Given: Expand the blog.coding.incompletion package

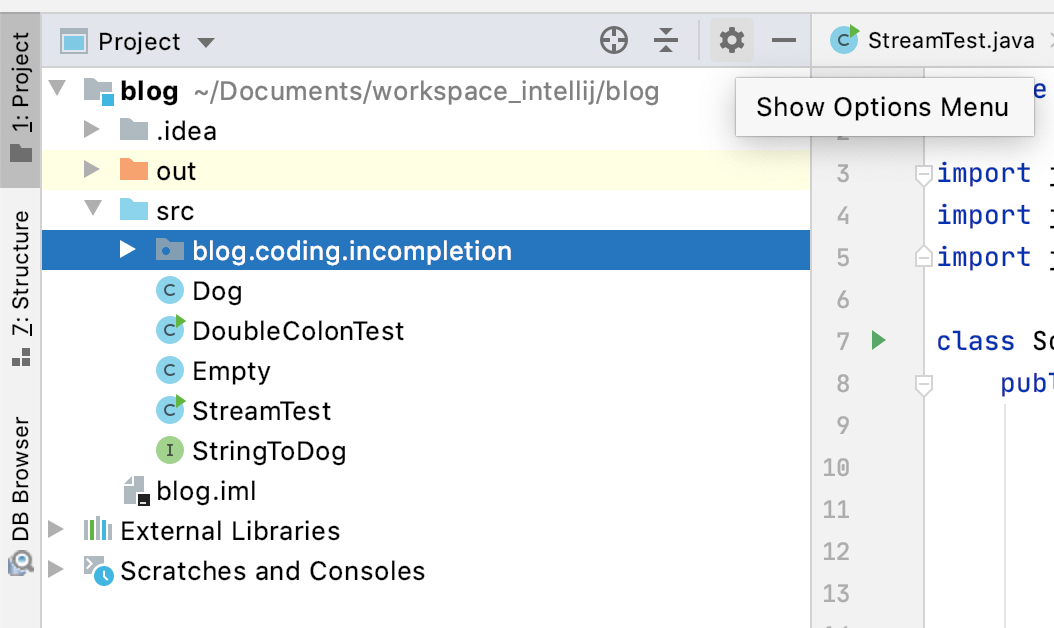Looking at the screenshot, I should [128, 250].
